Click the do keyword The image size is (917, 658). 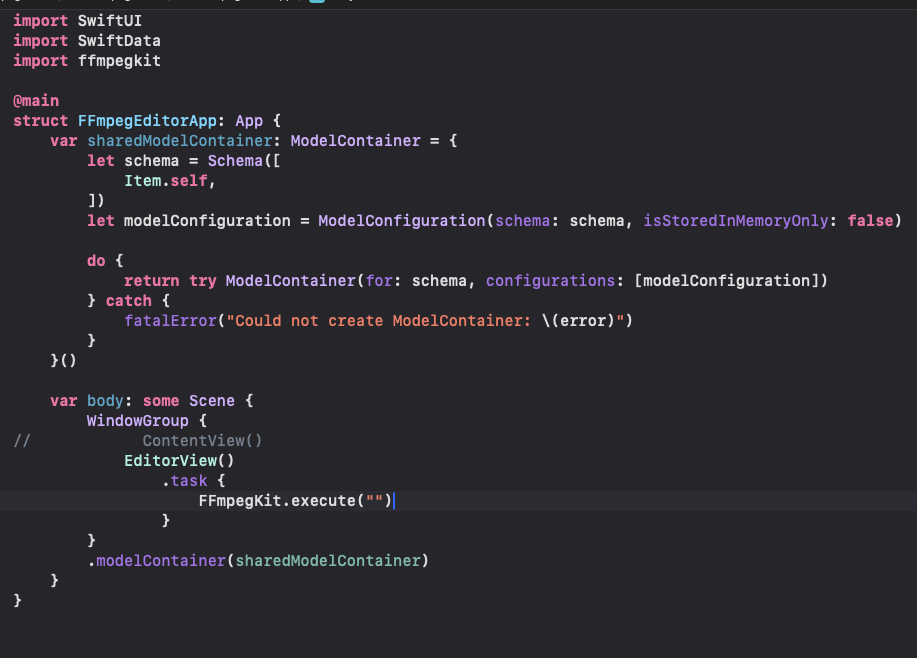pos(96,261)
